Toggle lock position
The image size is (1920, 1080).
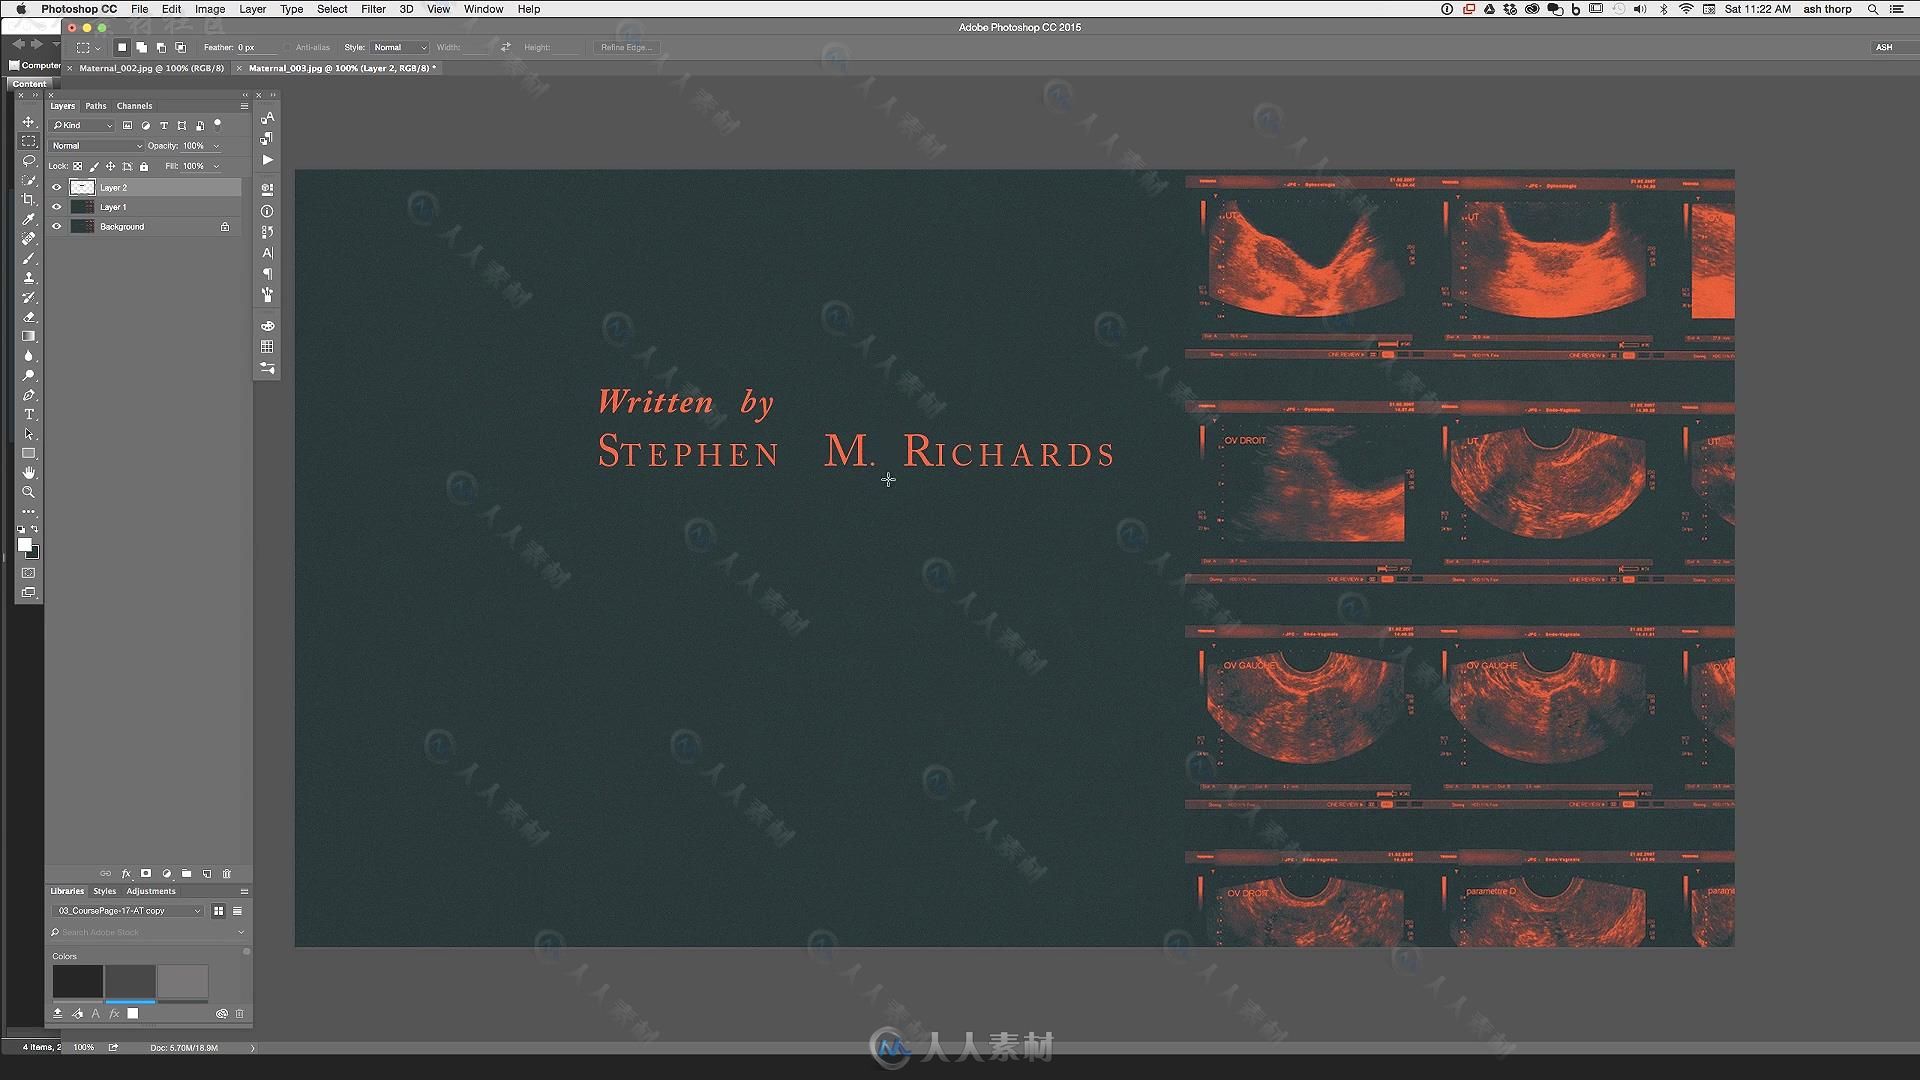pos(111,166)
